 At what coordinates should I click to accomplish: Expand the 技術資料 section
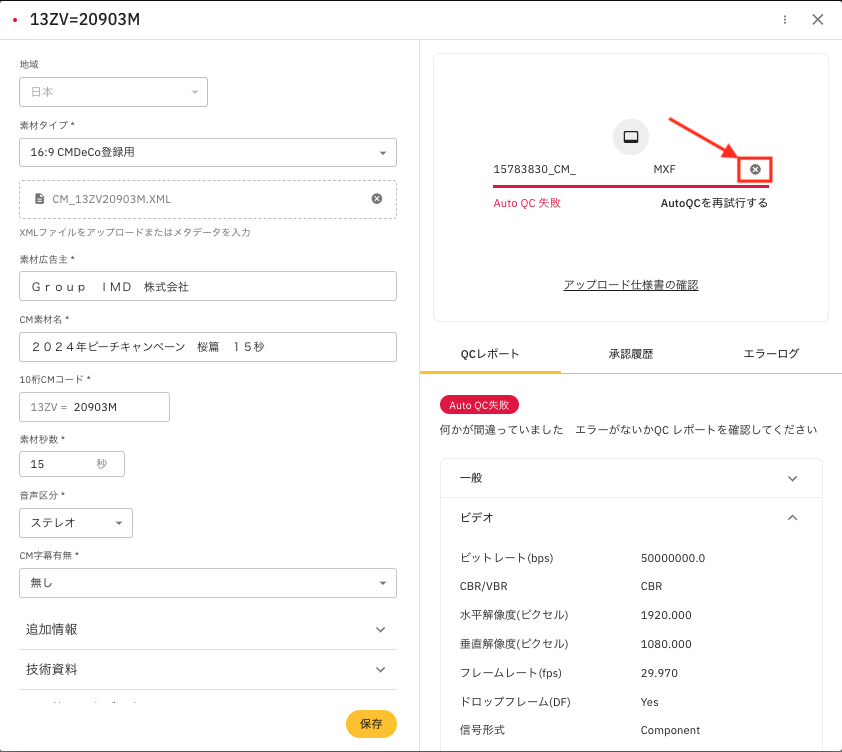(208, 669)
